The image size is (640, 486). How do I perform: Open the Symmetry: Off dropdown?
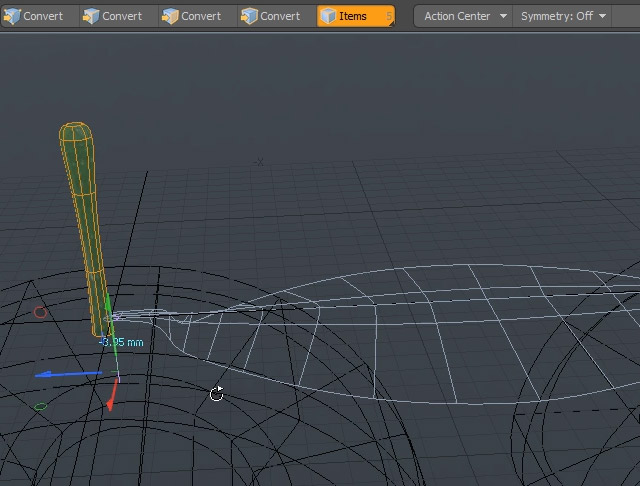pyautogui.click(x=562, y=16)
